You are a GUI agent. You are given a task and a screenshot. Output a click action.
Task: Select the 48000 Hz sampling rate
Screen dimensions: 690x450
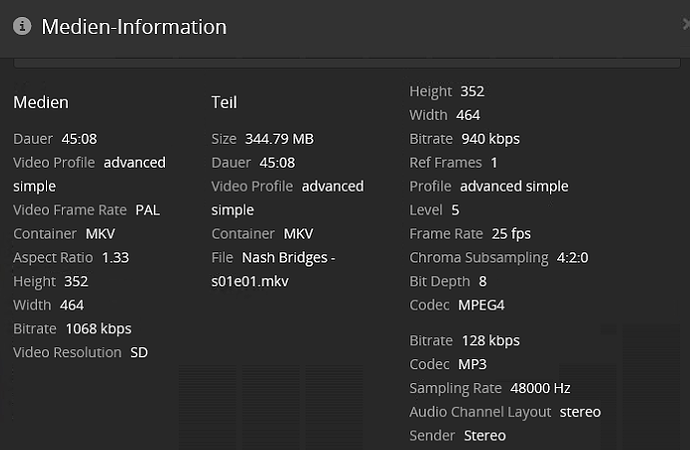[x=542, y=388]
